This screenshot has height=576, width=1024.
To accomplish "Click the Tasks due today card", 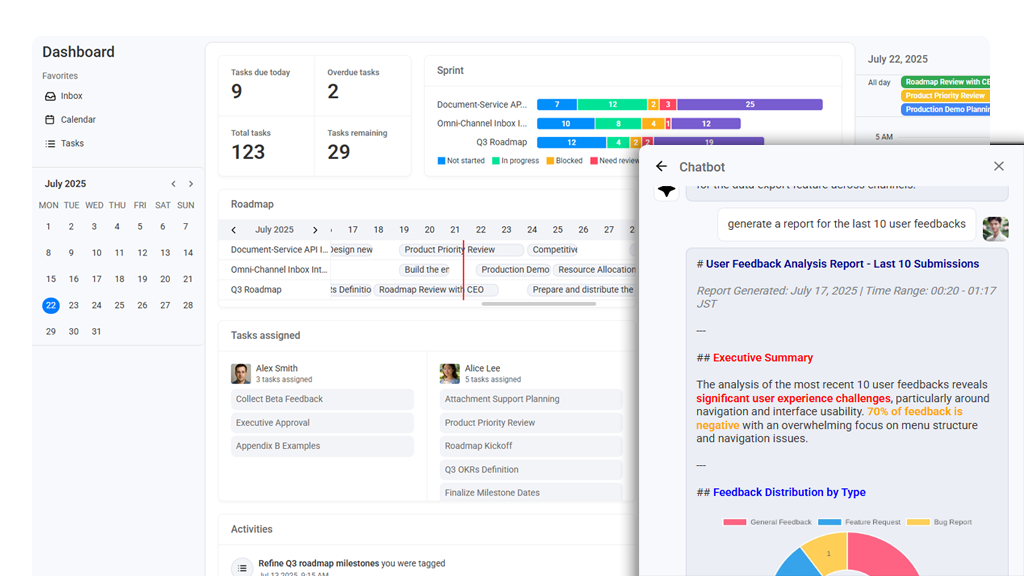I will [266, 86].
